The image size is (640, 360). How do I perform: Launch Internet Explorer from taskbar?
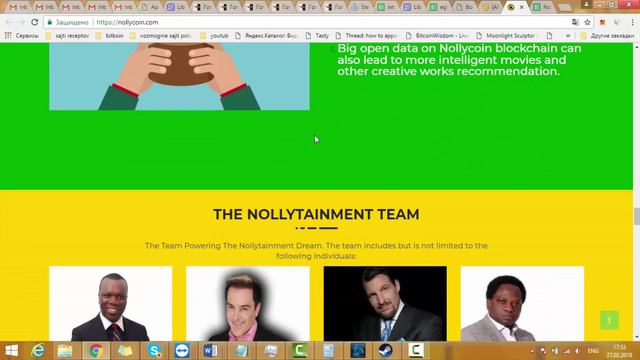tap(38, 351)
